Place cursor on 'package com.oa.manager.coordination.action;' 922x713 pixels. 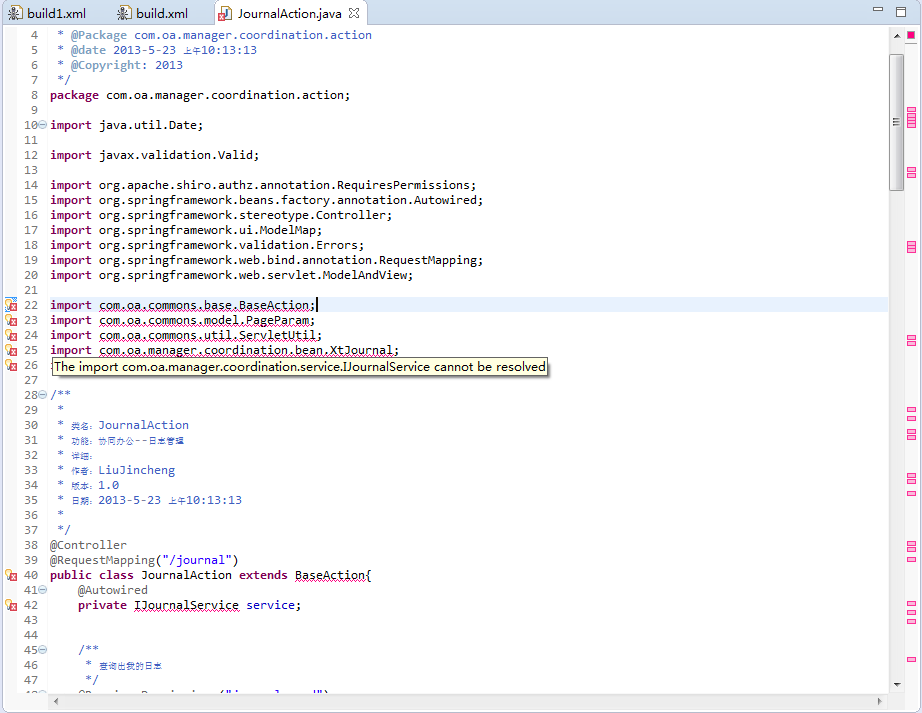[200, 95]
